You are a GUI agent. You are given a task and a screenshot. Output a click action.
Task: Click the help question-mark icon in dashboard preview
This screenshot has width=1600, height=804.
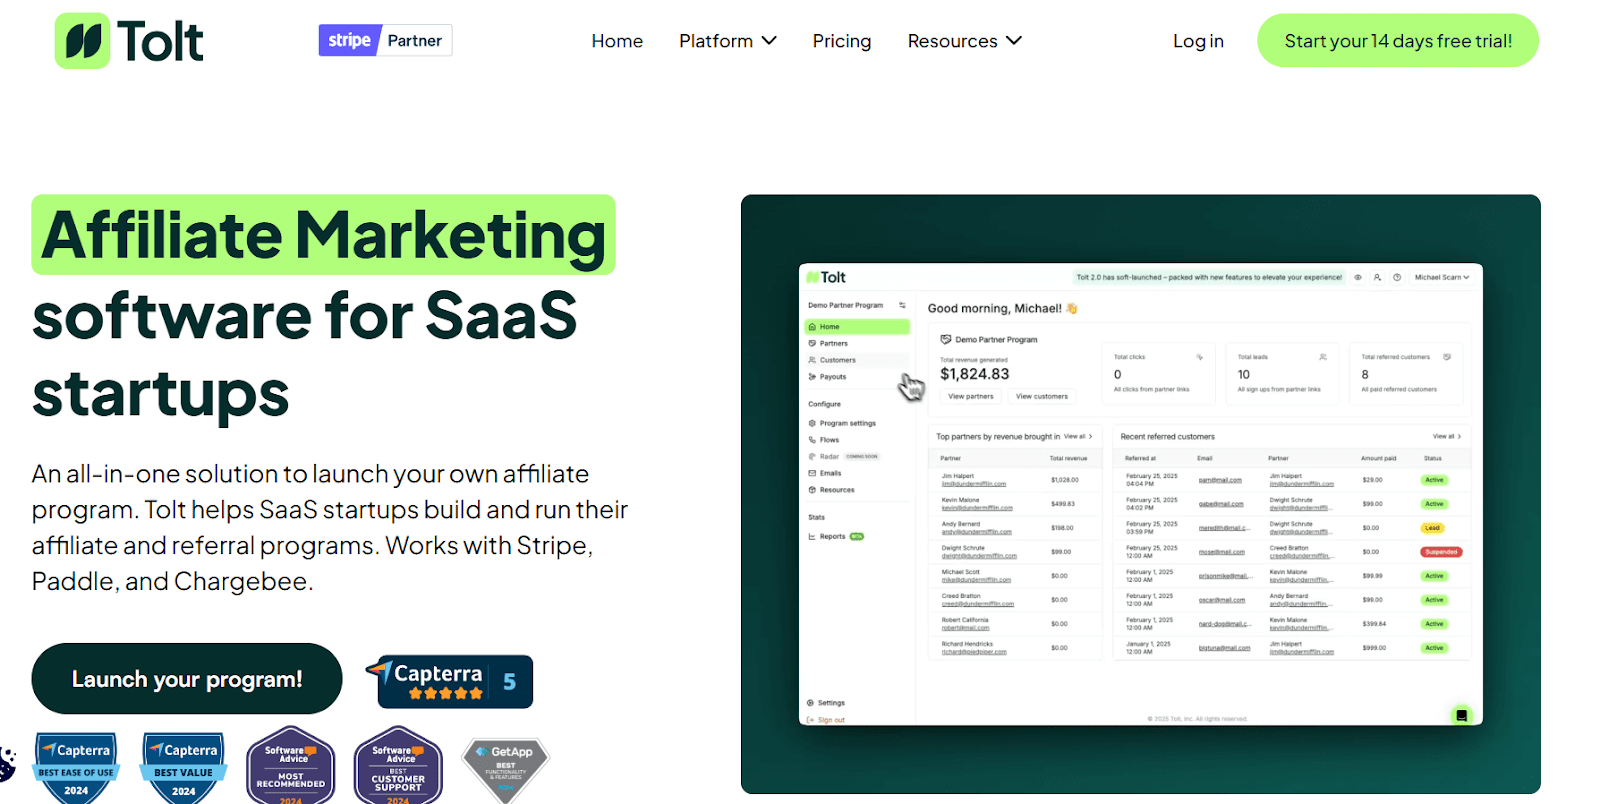tap(1397, 277)
